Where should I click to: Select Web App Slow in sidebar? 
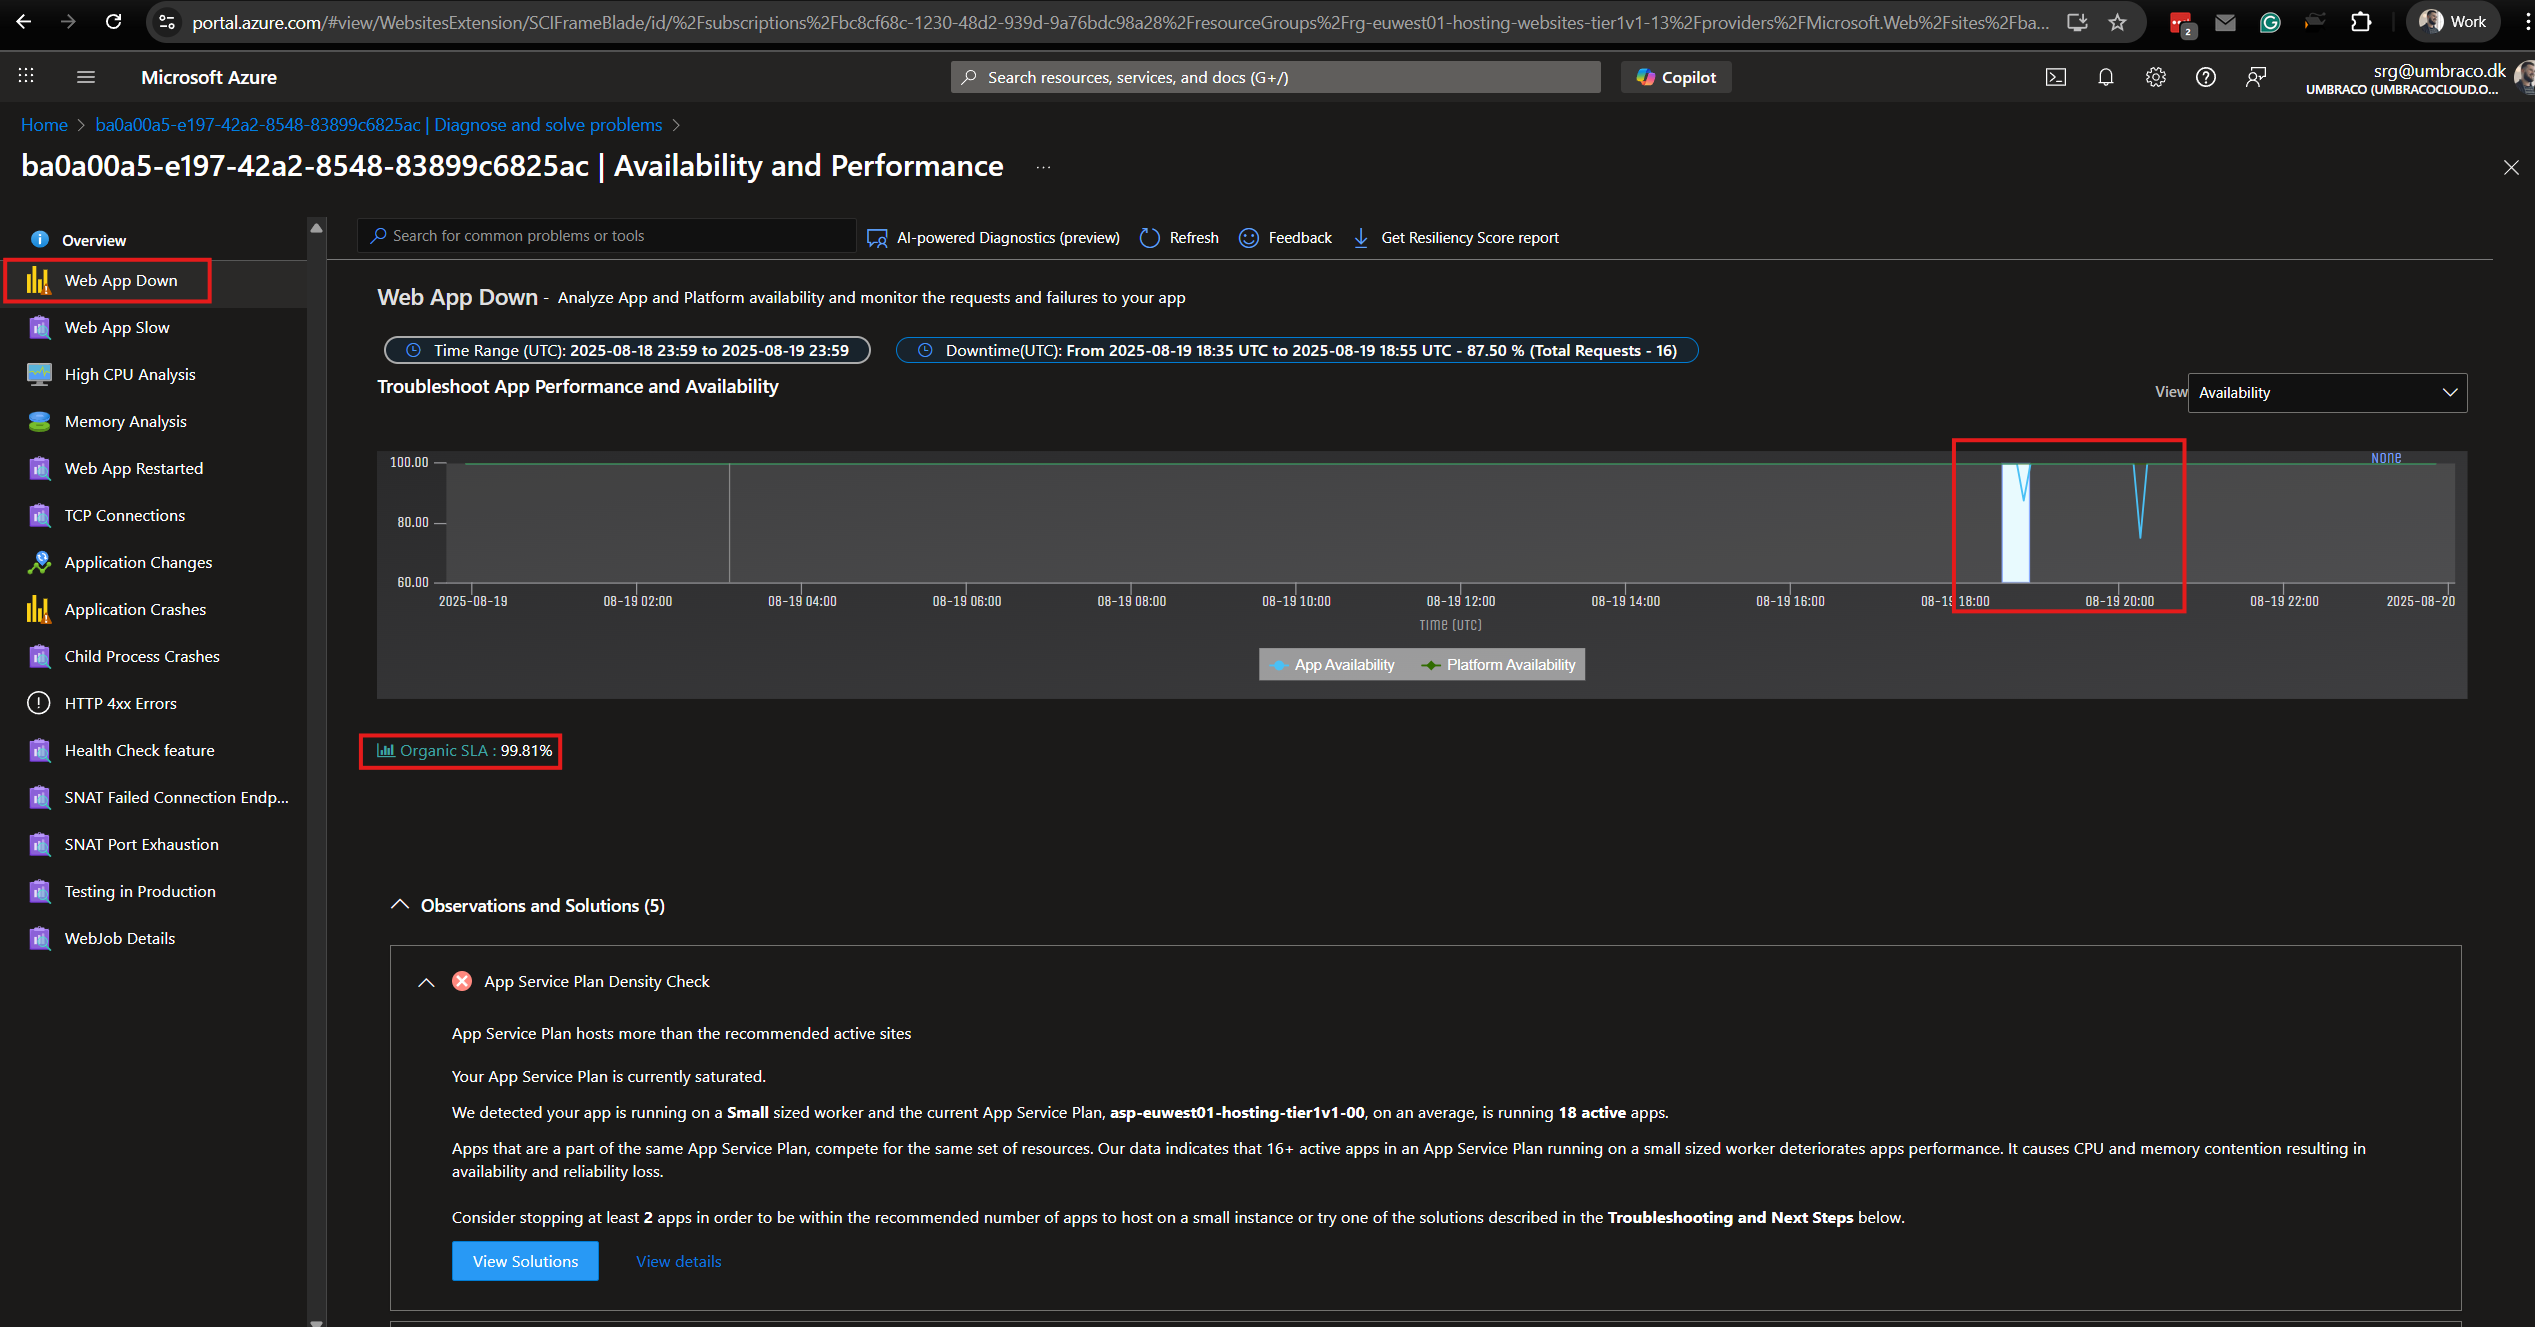click(117, 327)
